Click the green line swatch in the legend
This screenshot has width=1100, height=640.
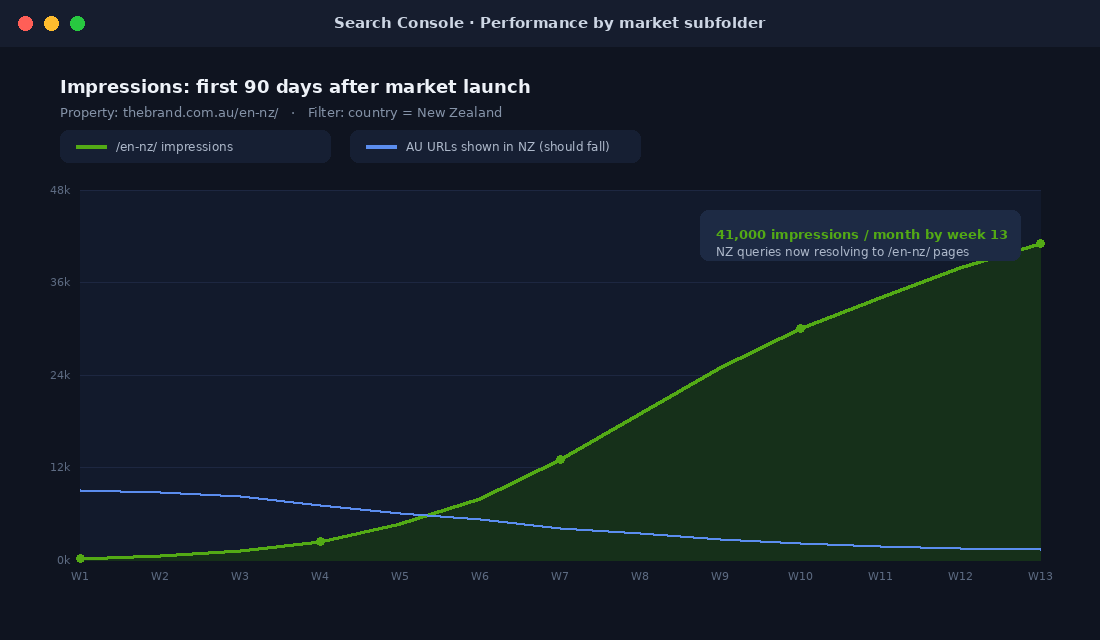91,147
